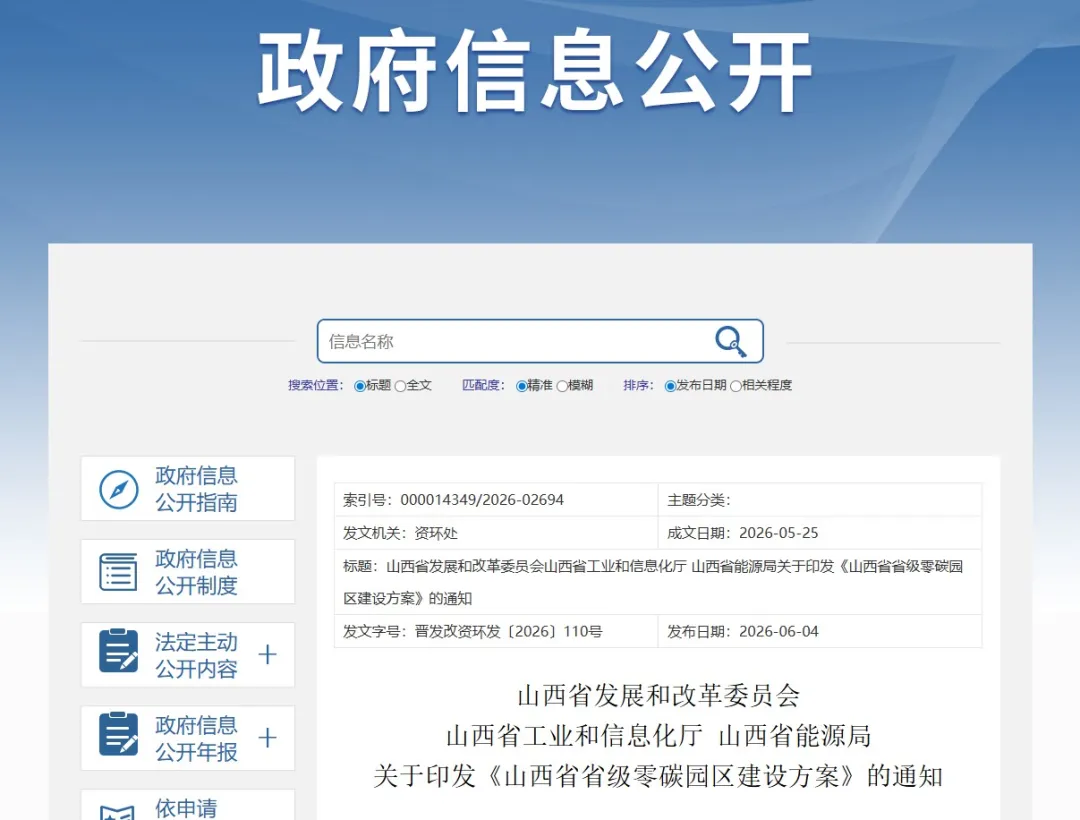Sort by 发布日期 radio button
Image resolution: width=1080 pixels, height=820 pixels.
pyautogui.click(x=670, y=386)
